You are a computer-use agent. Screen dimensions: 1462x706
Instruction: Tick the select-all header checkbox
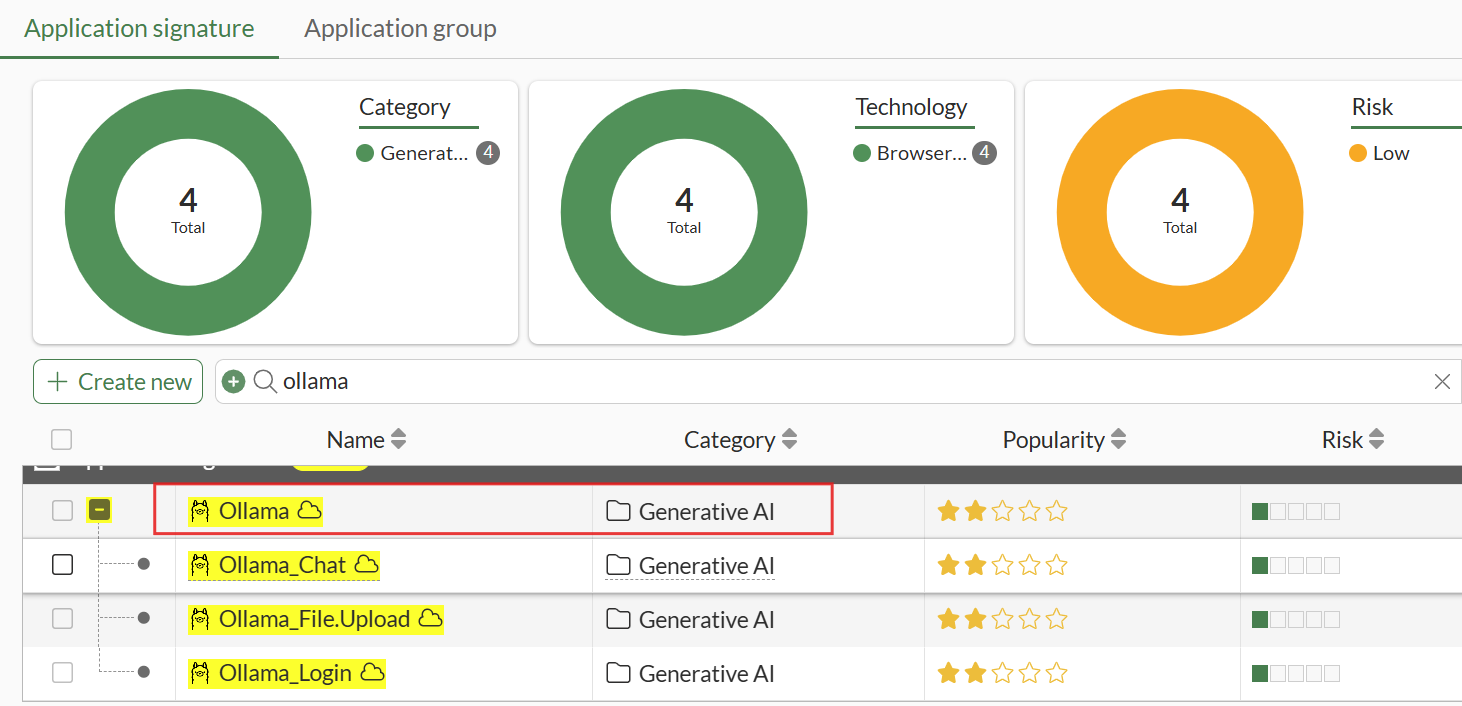click(x=62, y=439)
